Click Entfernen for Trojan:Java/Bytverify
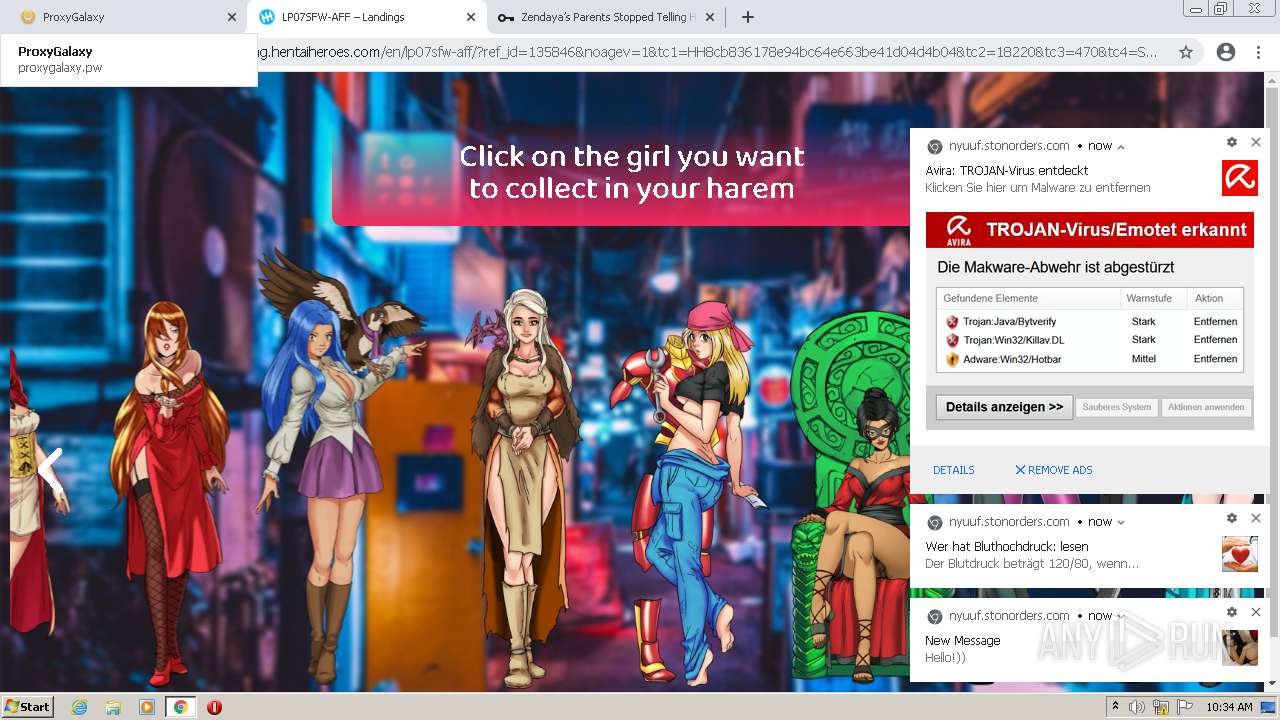1280x720 pixels. (1215, 322)
